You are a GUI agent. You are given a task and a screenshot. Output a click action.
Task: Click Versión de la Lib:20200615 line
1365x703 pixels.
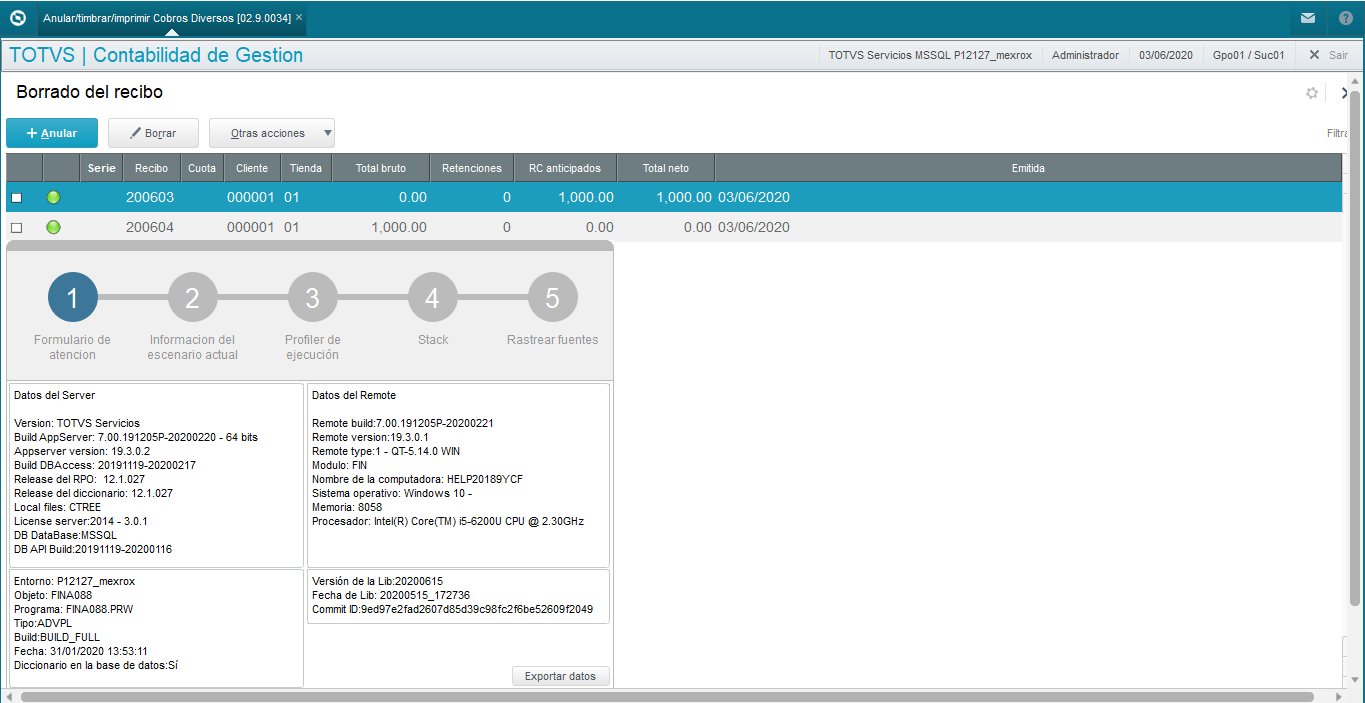click(x=377, y=581)
